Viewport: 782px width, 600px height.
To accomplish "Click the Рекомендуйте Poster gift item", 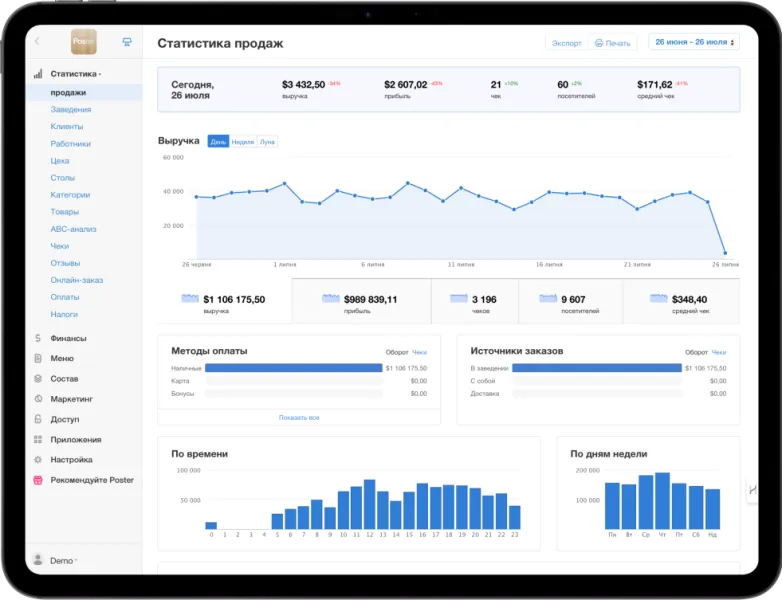I will 84,480.
